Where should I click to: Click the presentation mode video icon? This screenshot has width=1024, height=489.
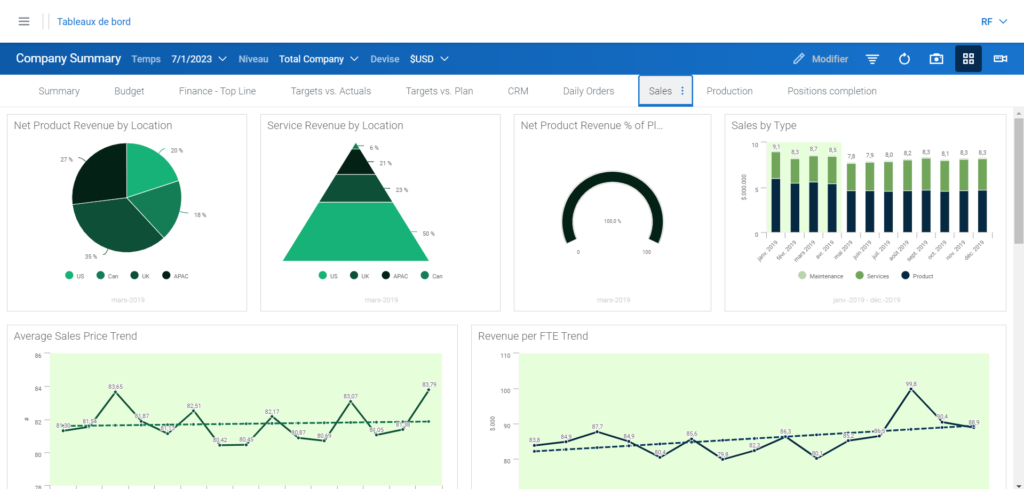pos(1000,59)
